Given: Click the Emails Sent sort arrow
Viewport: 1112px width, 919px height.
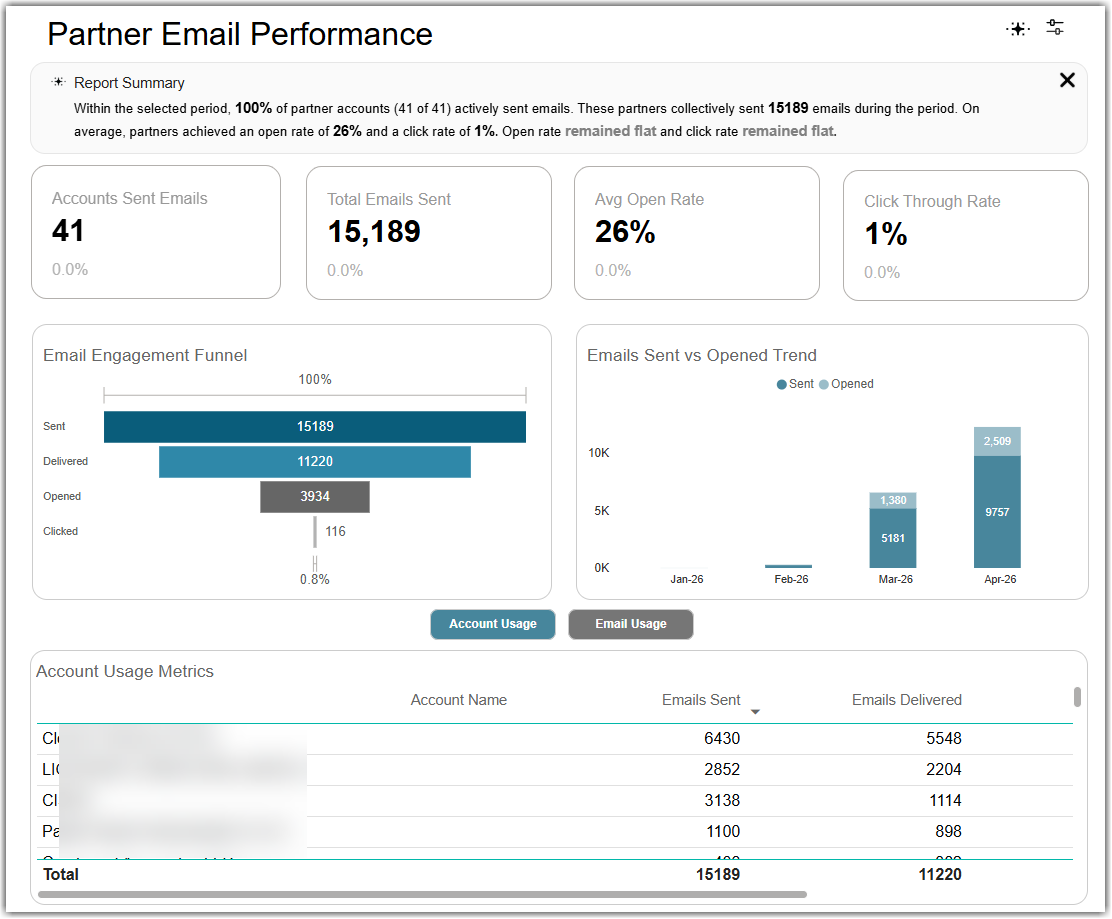Looking at the screenshot, I should point(755,711).
